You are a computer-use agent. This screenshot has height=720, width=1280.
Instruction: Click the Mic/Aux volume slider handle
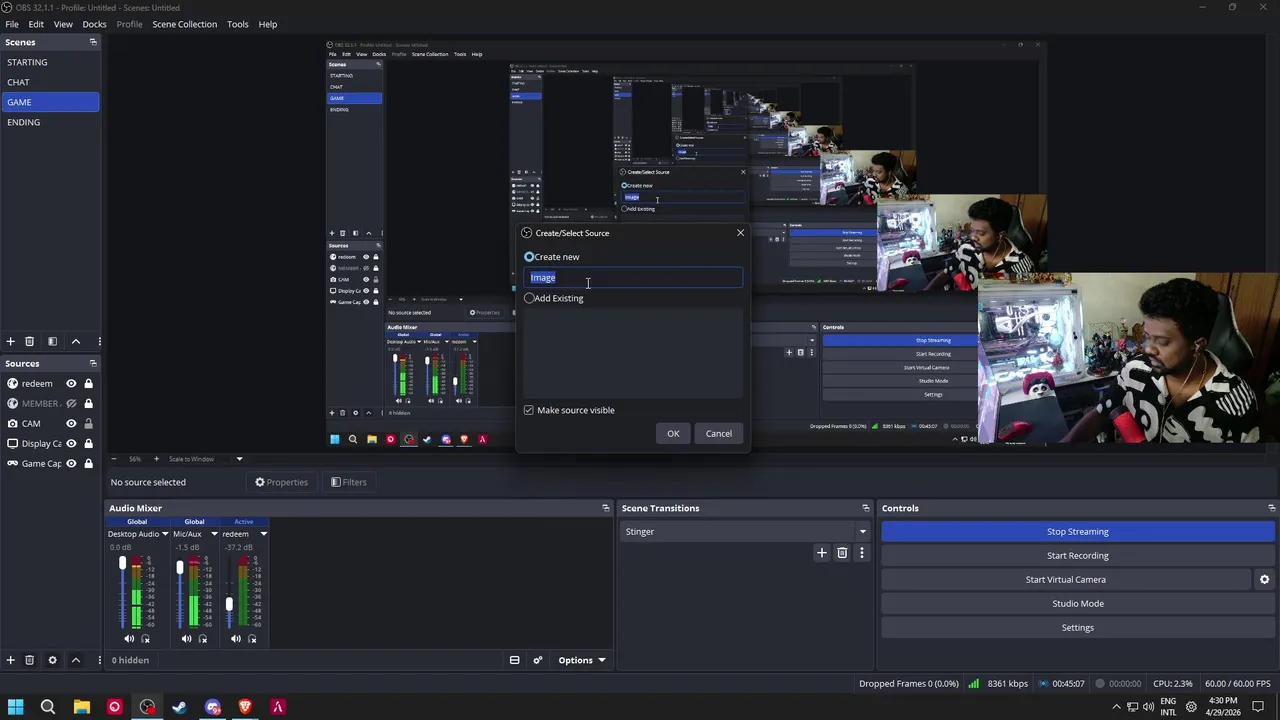pyautogui.click(x=179, y=567)
